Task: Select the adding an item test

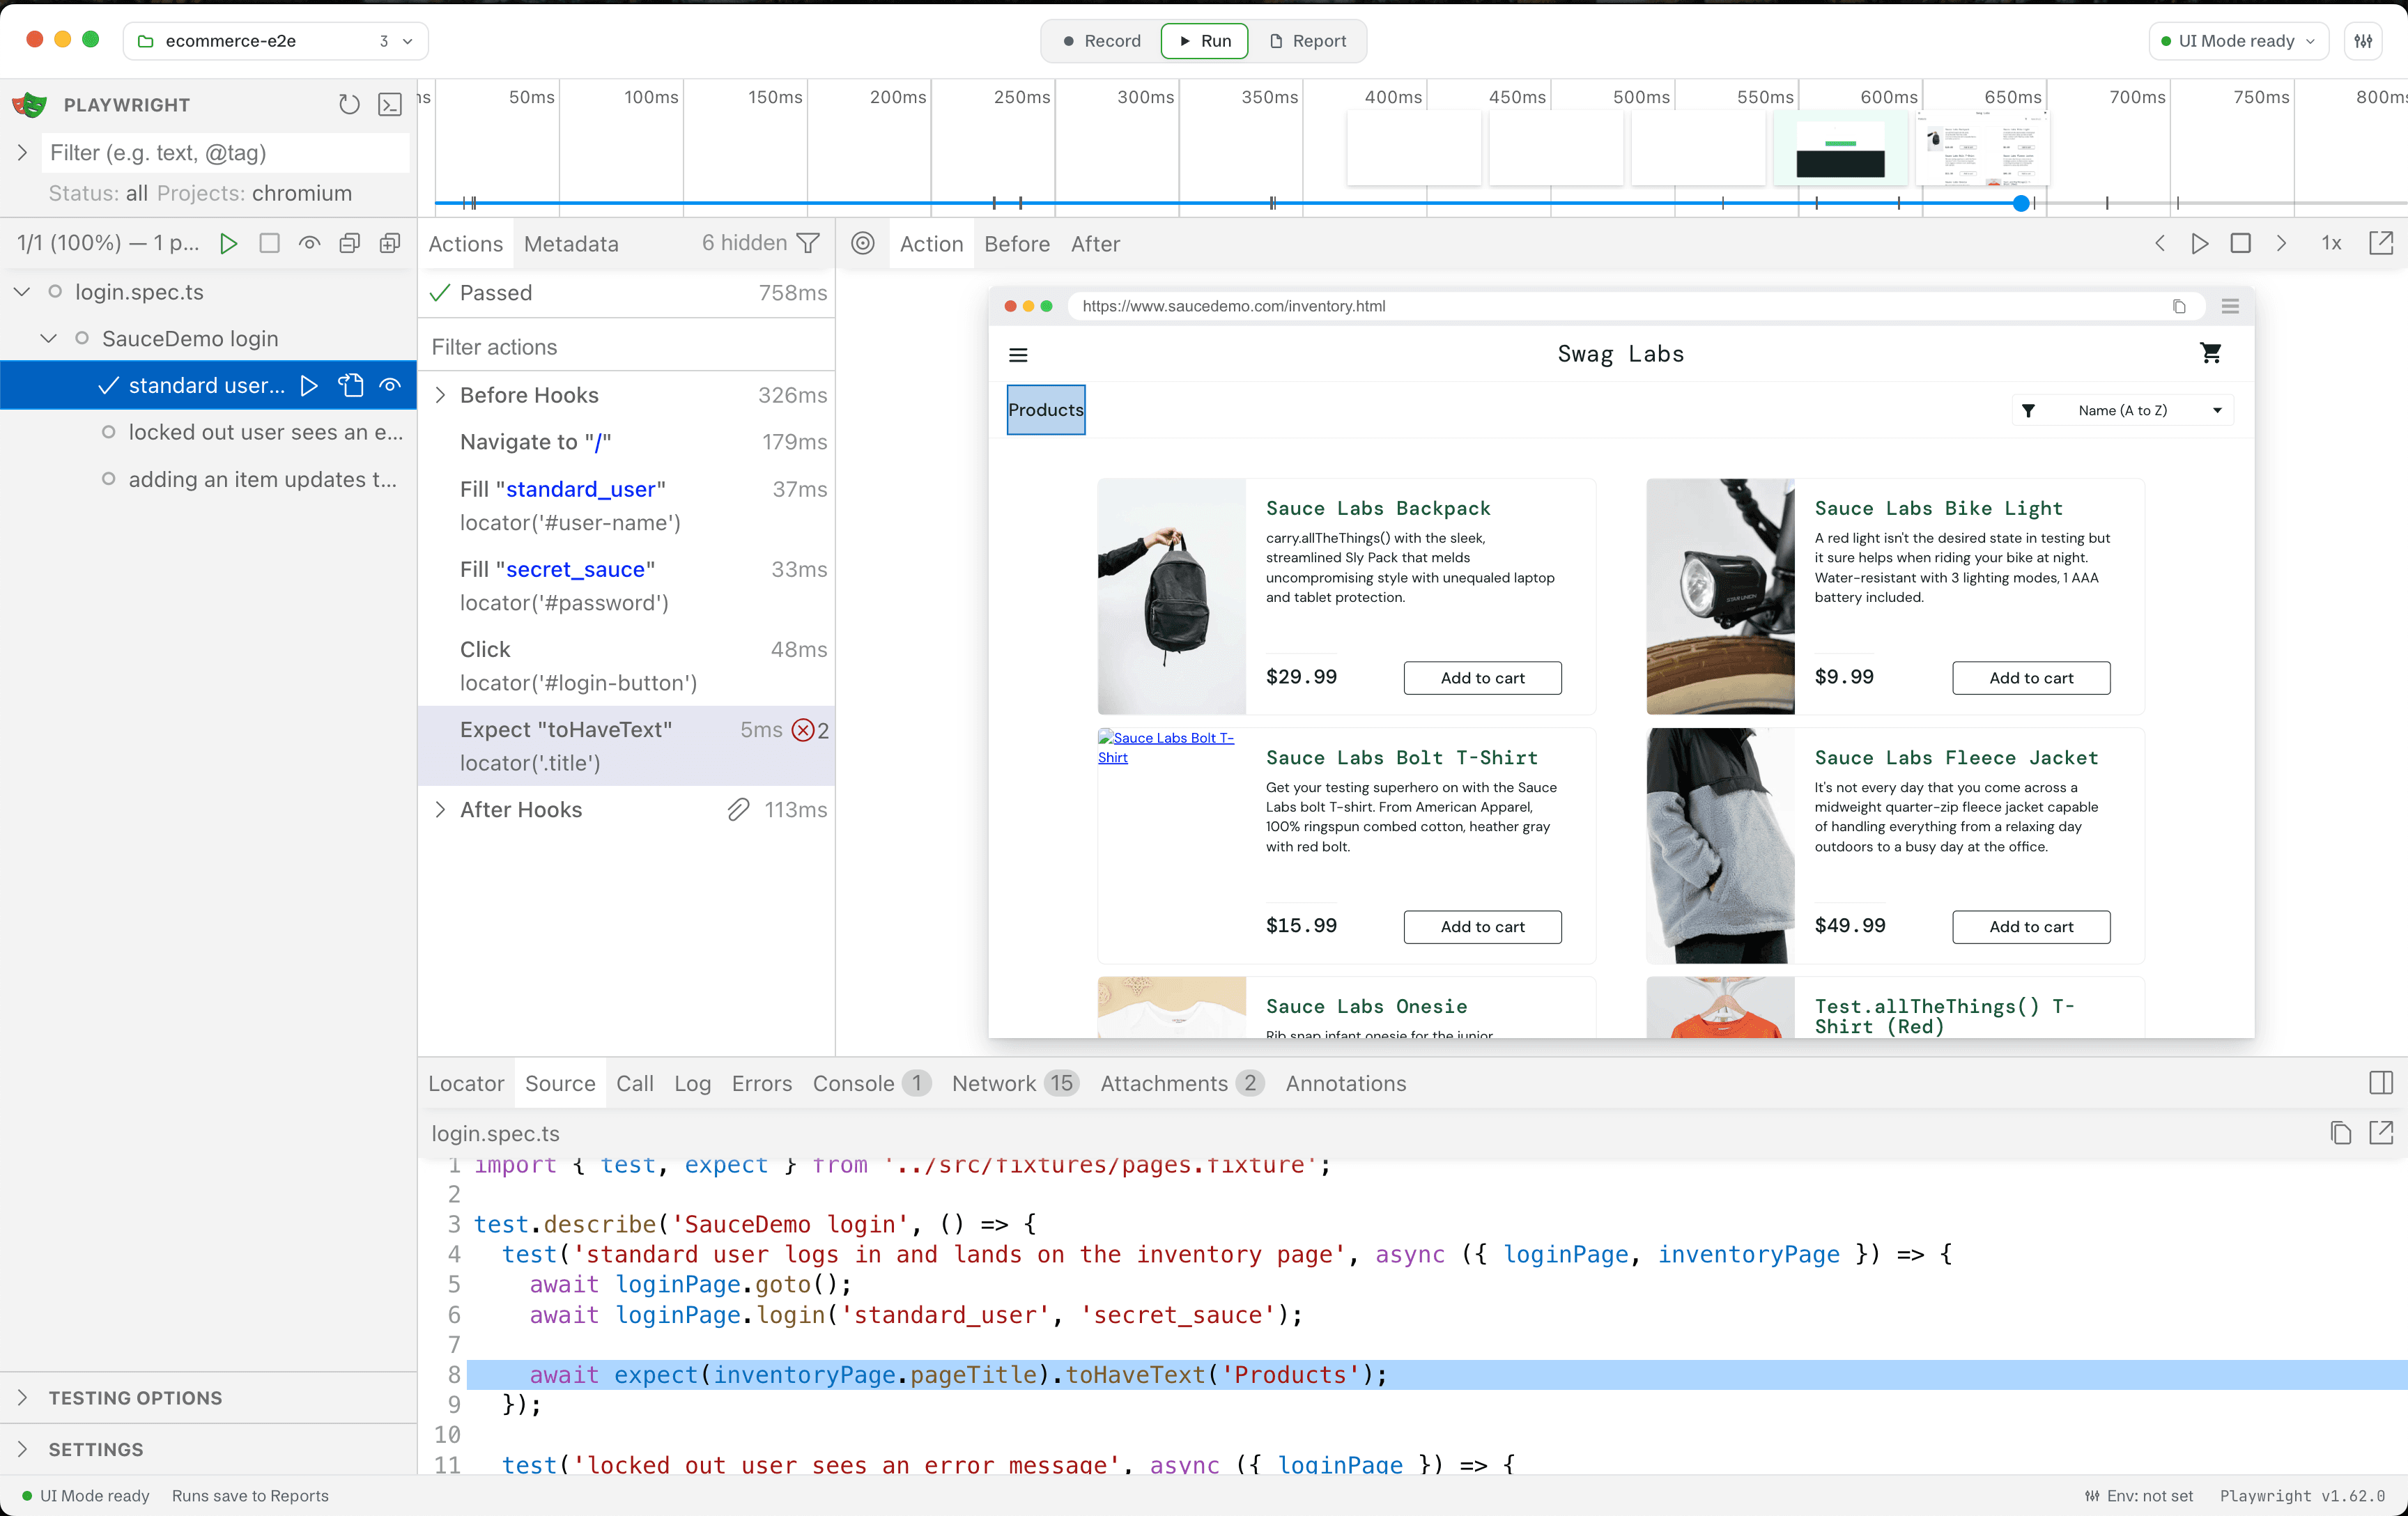Action: pos(262,479)
